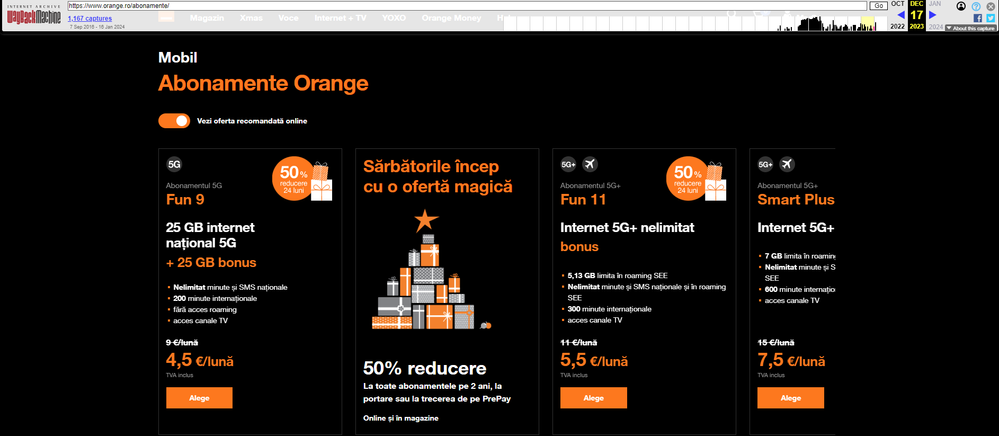Screen dimensions: 999x436
Task: Select the Orange Money menu item
Action: (x=450, y=17)
